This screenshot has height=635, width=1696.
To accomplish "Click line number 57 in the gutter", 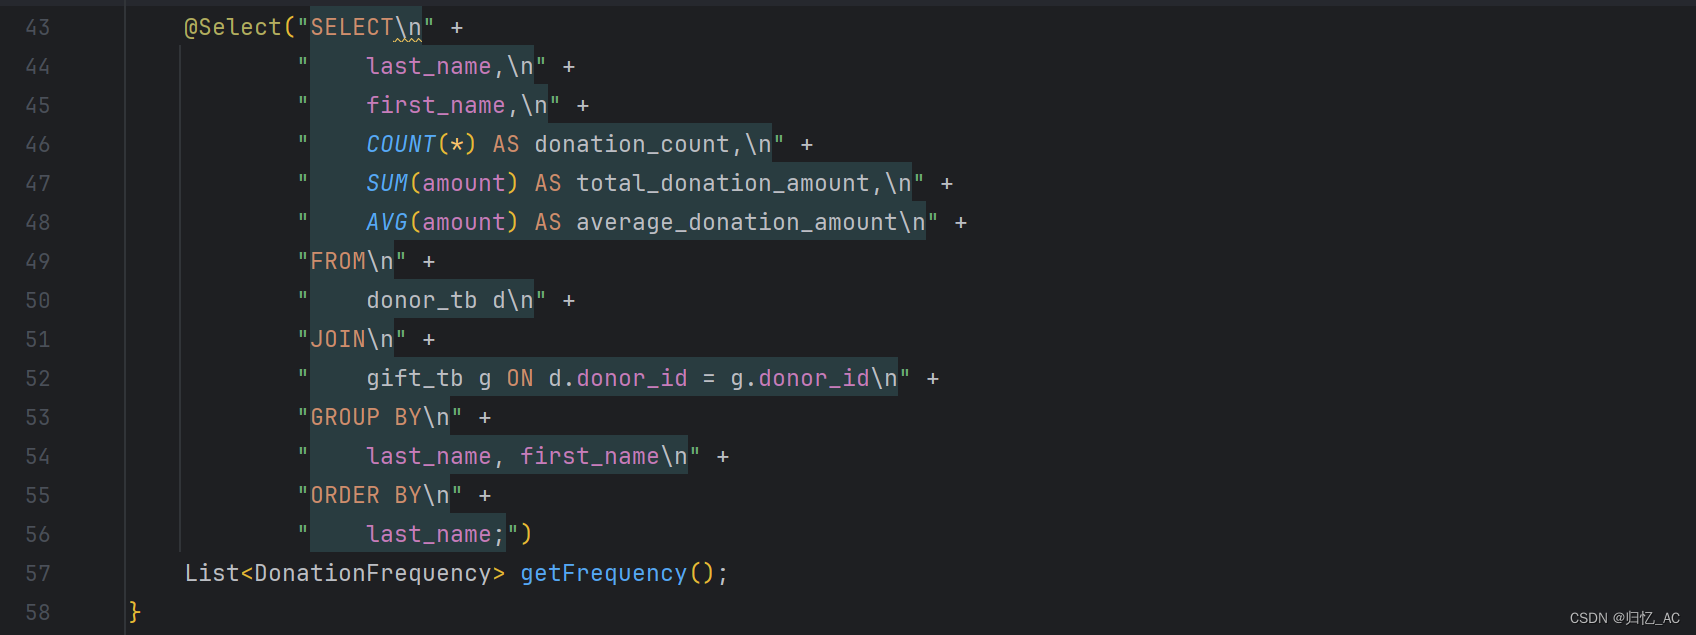I will (38, 574).
